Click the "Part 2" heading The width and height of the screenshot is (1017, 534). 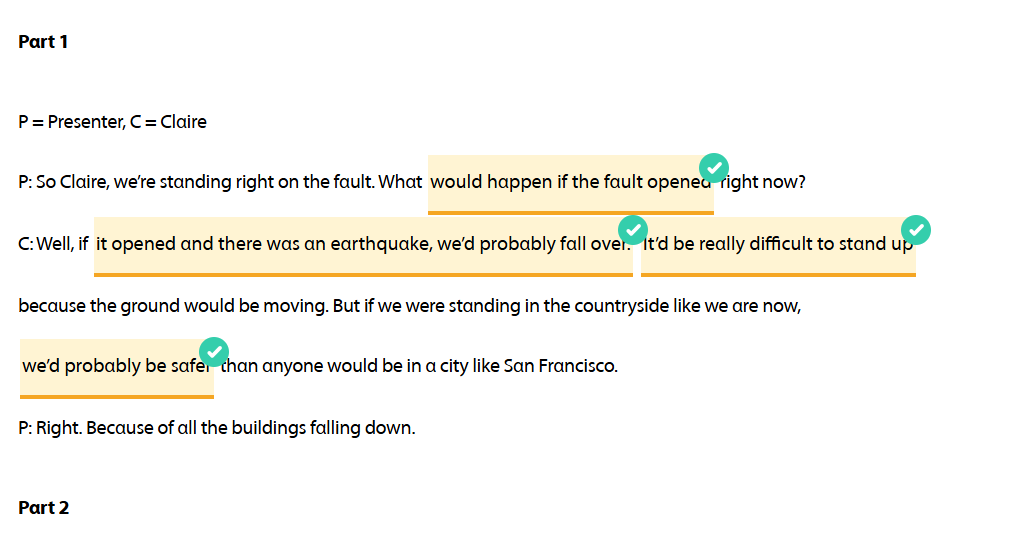pyautogui.click(x=44, y=508)
